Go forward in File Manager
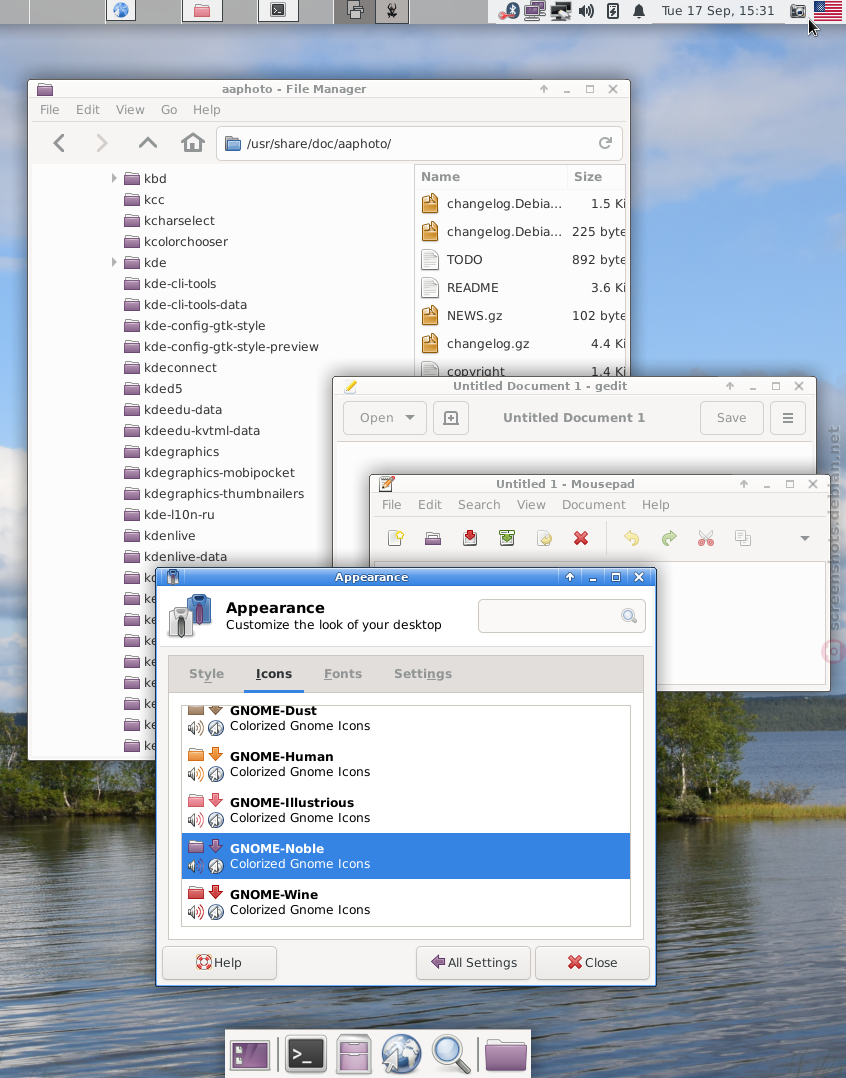 tap(102, 143)
